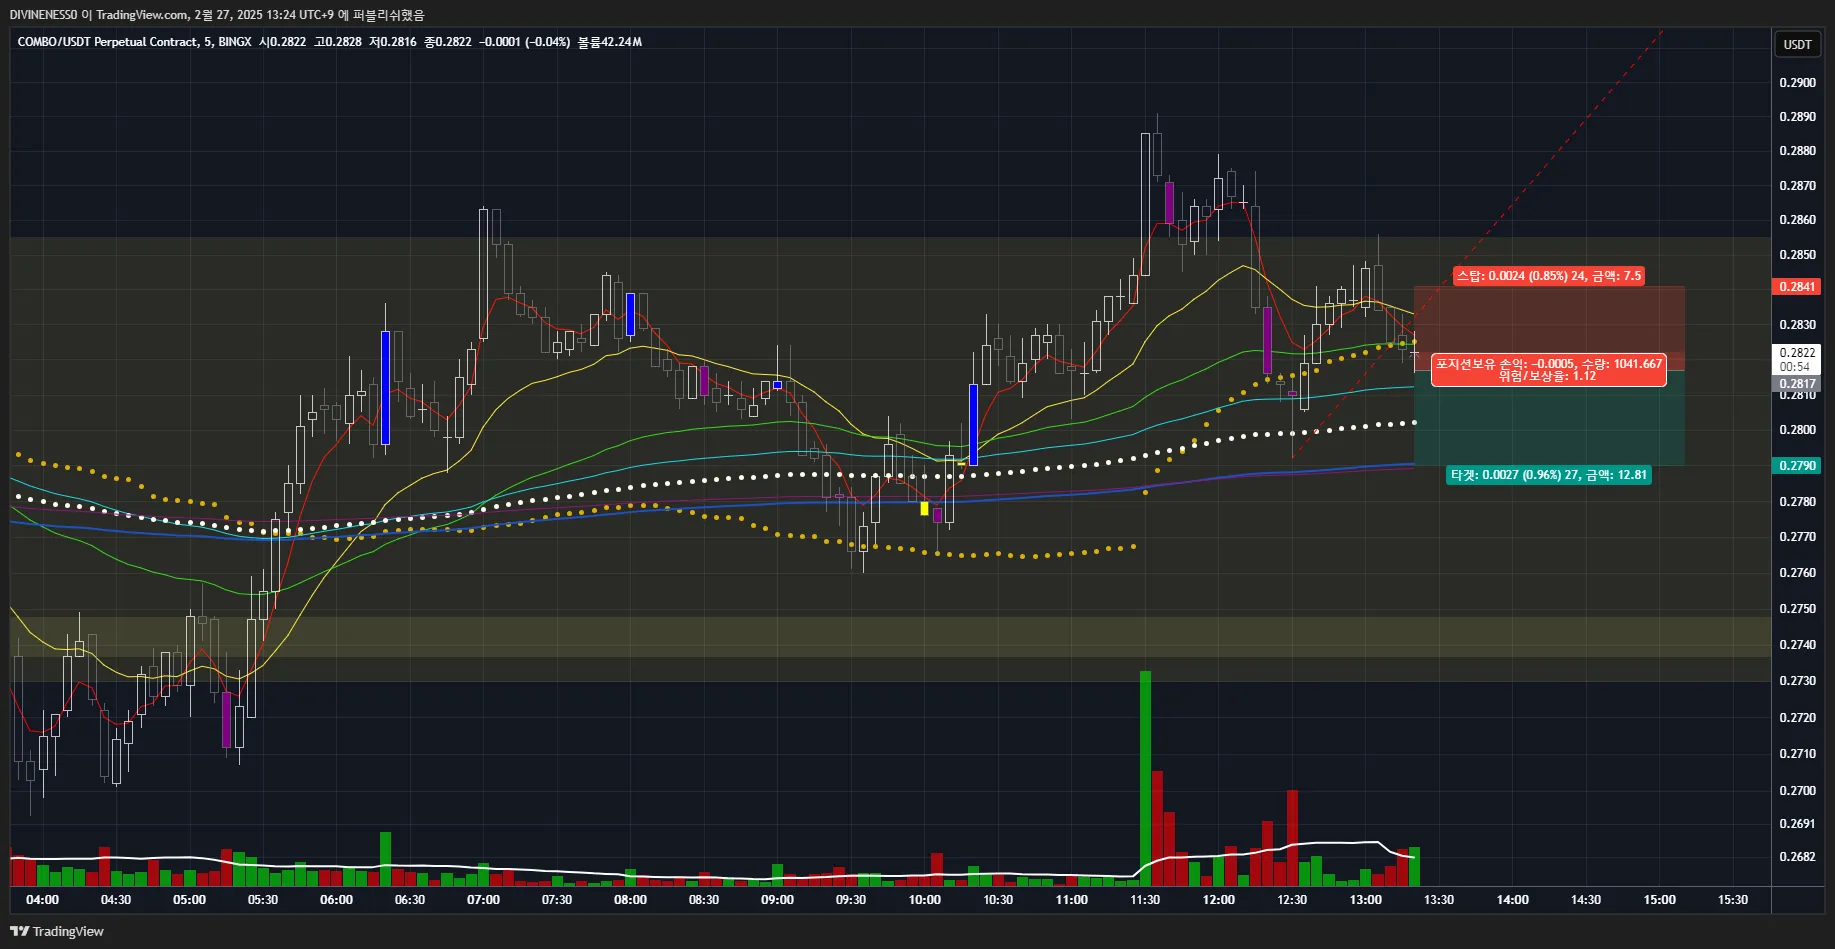The width and height of the screenshot is (1835, 949).
Task: Click the 13:30 time axis label
Action: (1439, 900)
